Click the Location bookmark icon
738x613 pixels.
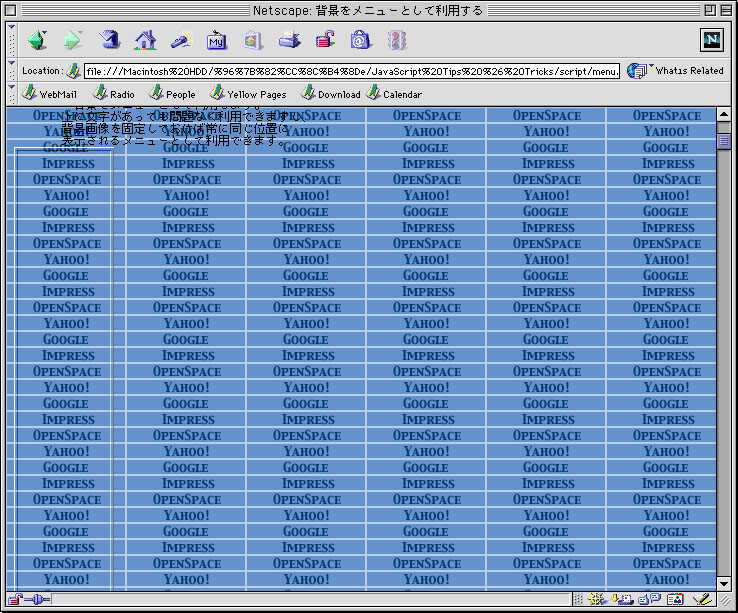[x=73, y=71]
